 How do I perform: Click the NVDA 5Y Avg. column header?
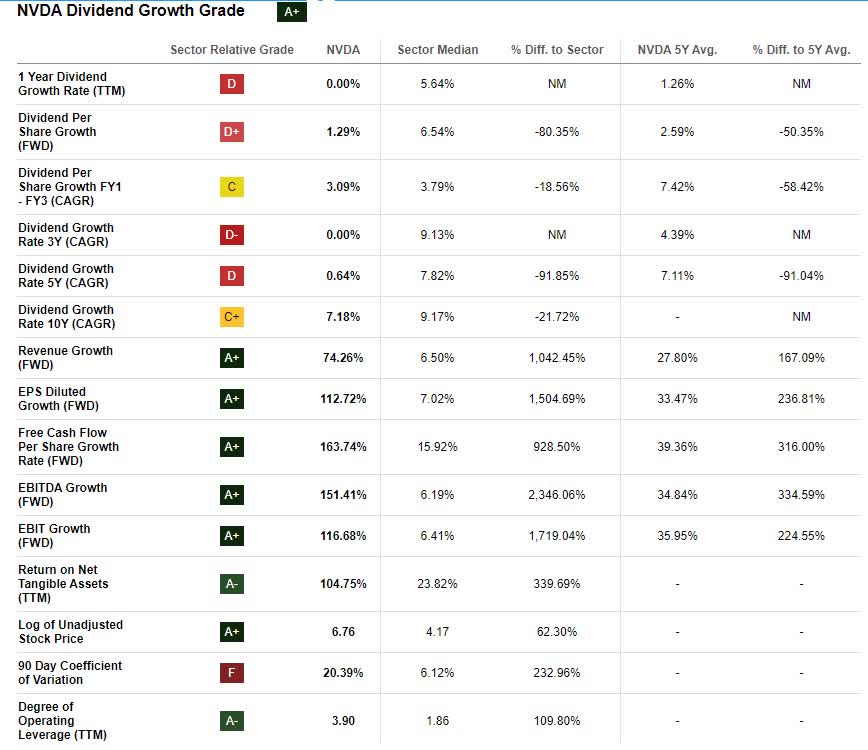click(677, 50)
